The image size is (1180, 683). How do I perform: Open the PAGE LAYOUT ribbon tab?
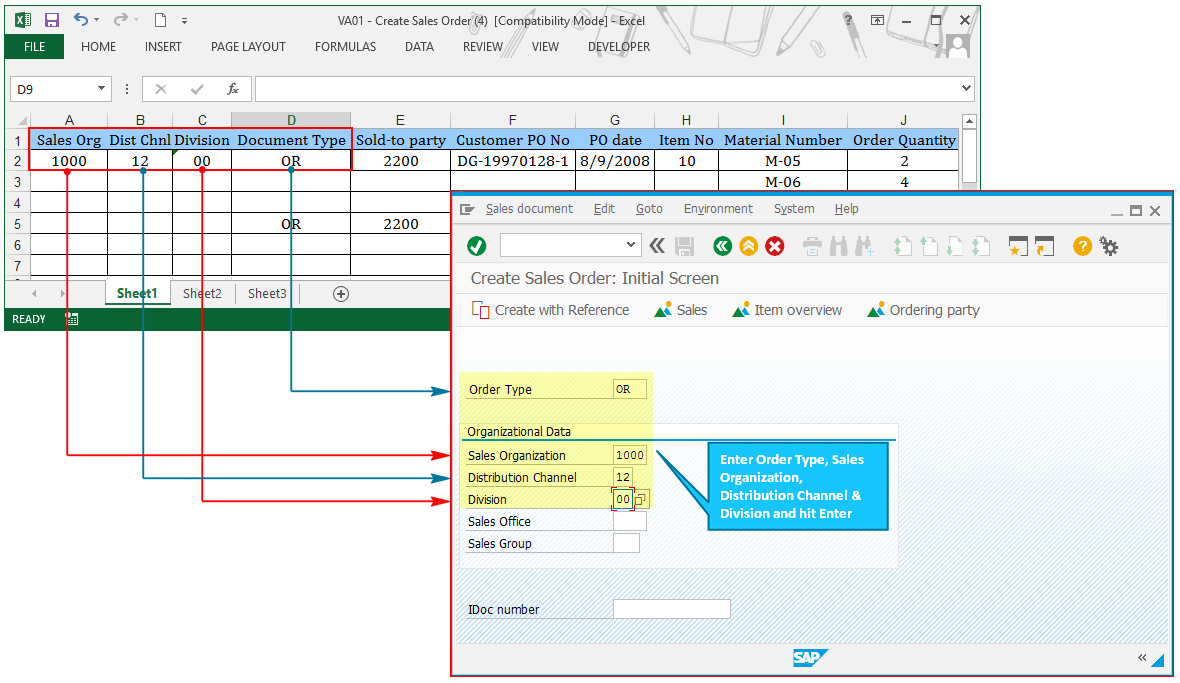click(x=248, y=47)
